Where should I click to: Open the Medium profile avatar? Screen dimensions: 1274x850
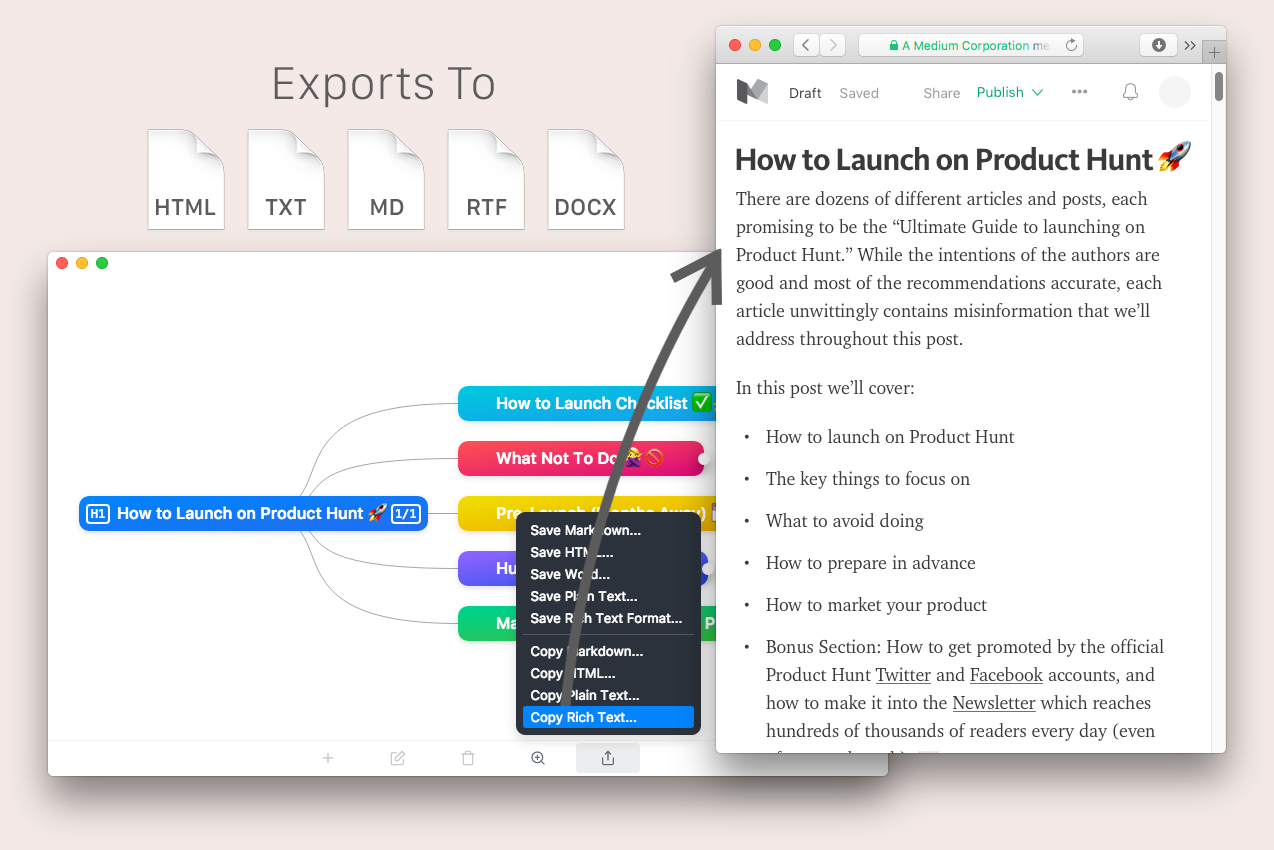click(x=1175, y=92)
